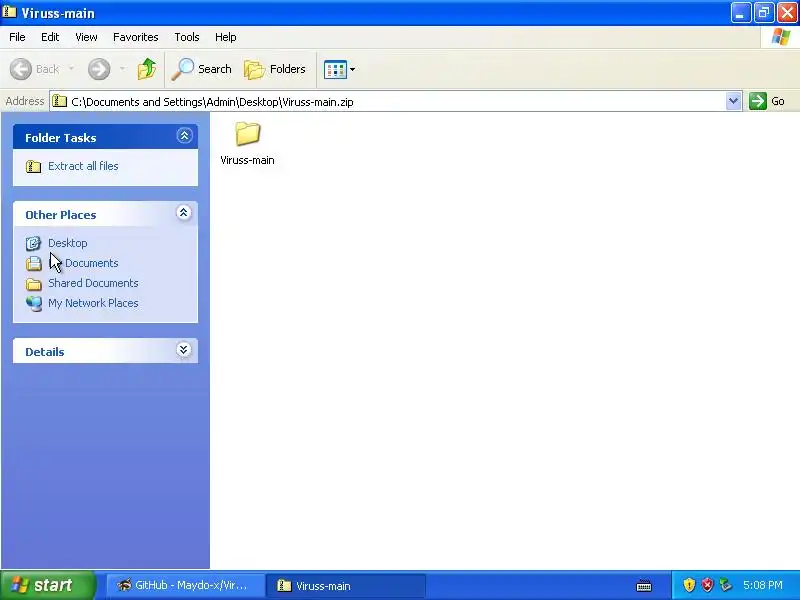Click the Viruss-main taskbar button

tap(346, 585)
